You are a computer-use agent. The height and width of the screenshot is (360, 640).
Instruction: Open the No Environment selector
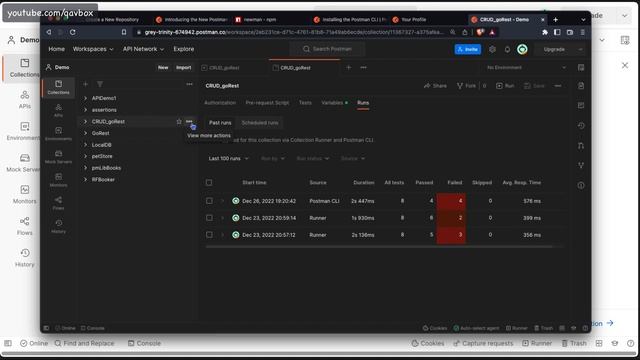coord(526,67)
